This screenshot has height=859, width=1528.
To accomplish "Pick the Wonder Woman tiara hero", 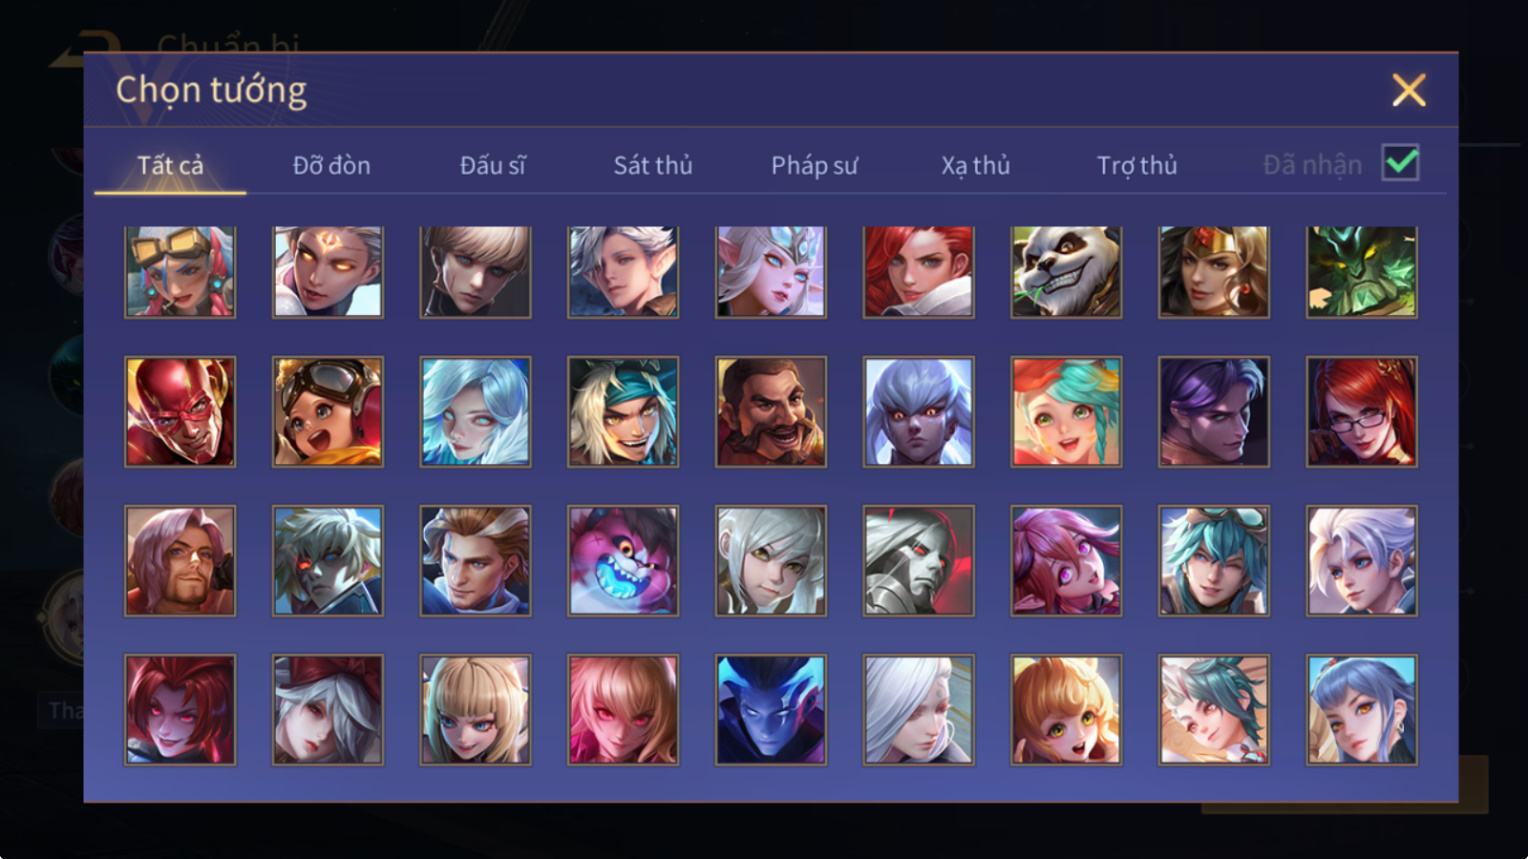I will pyautogui.click(x=1214, y=272).
